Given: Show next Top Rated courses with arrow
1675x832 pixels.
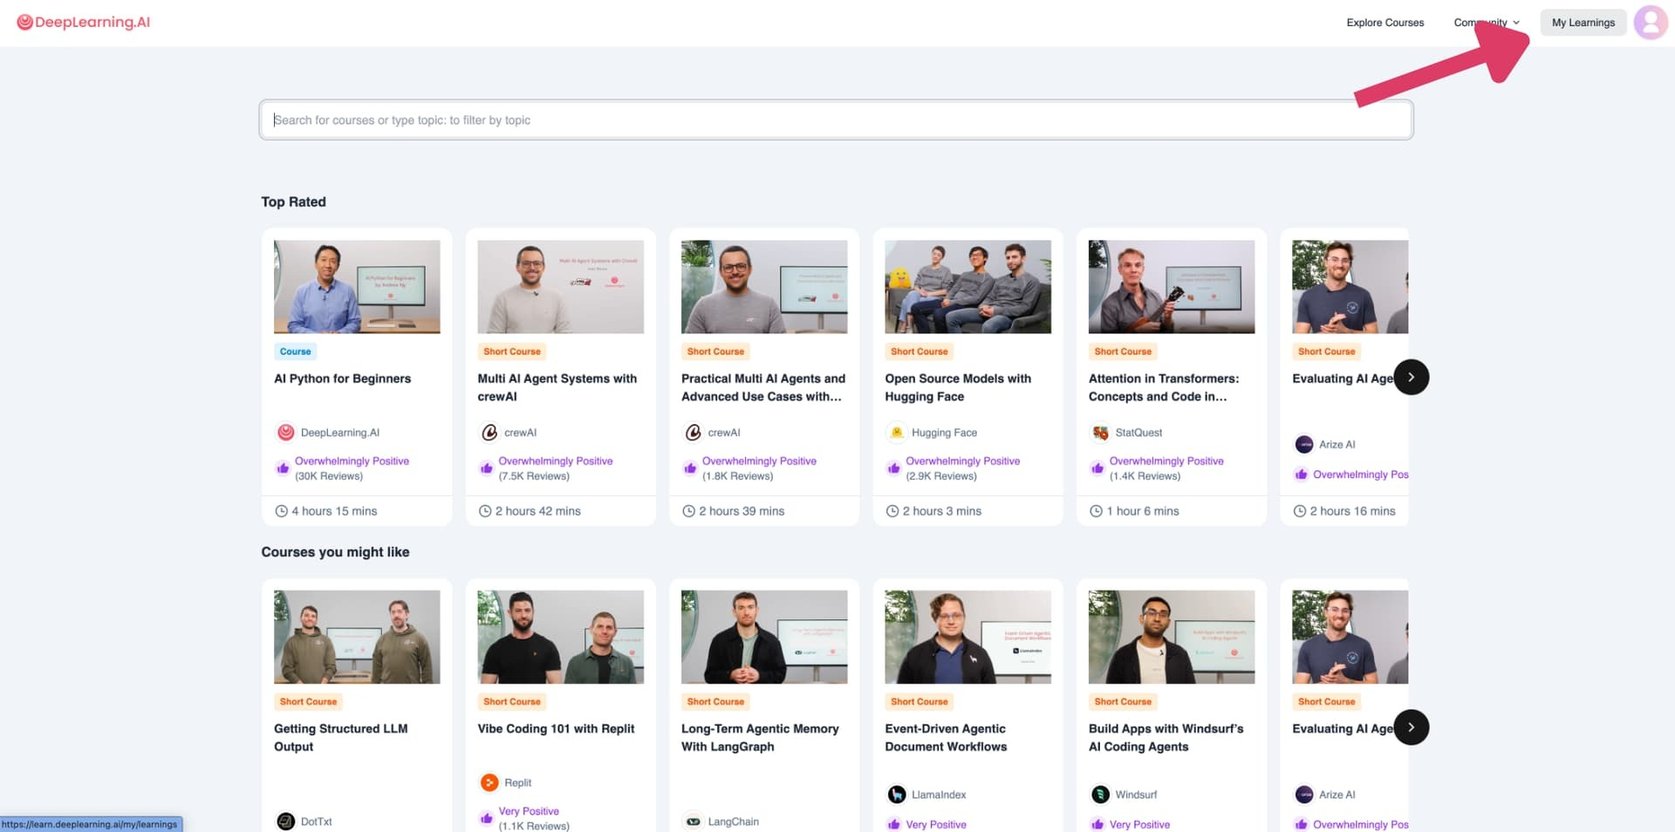Looking at the screenshot, I should 1411,377.
